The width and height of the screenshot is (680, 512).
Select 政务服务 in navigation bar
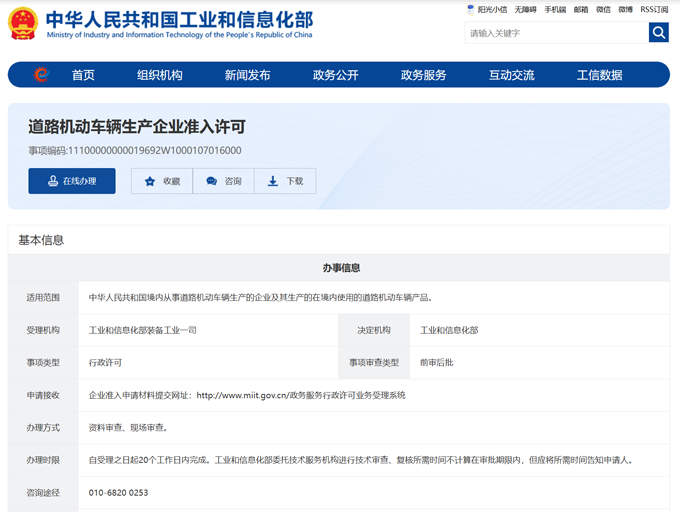424,75
